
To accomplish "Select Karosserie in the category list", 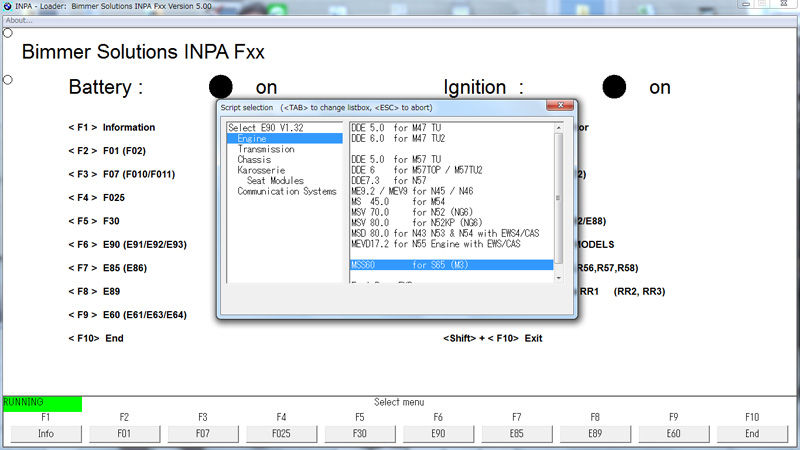I will coord(261,170).
